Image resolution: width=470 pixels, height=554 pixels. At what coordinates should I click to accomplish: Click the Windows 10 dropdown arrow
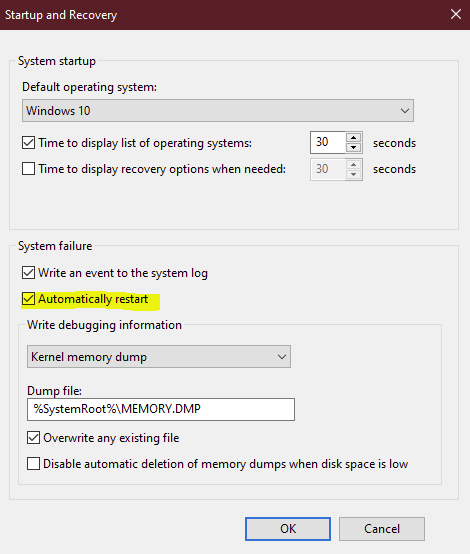coord(405,111)
